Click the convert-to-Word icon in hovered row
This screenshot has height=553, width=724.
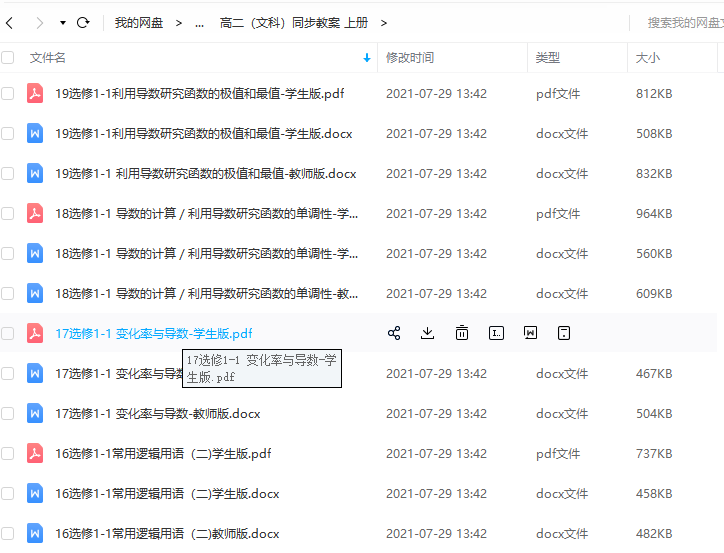530,333
